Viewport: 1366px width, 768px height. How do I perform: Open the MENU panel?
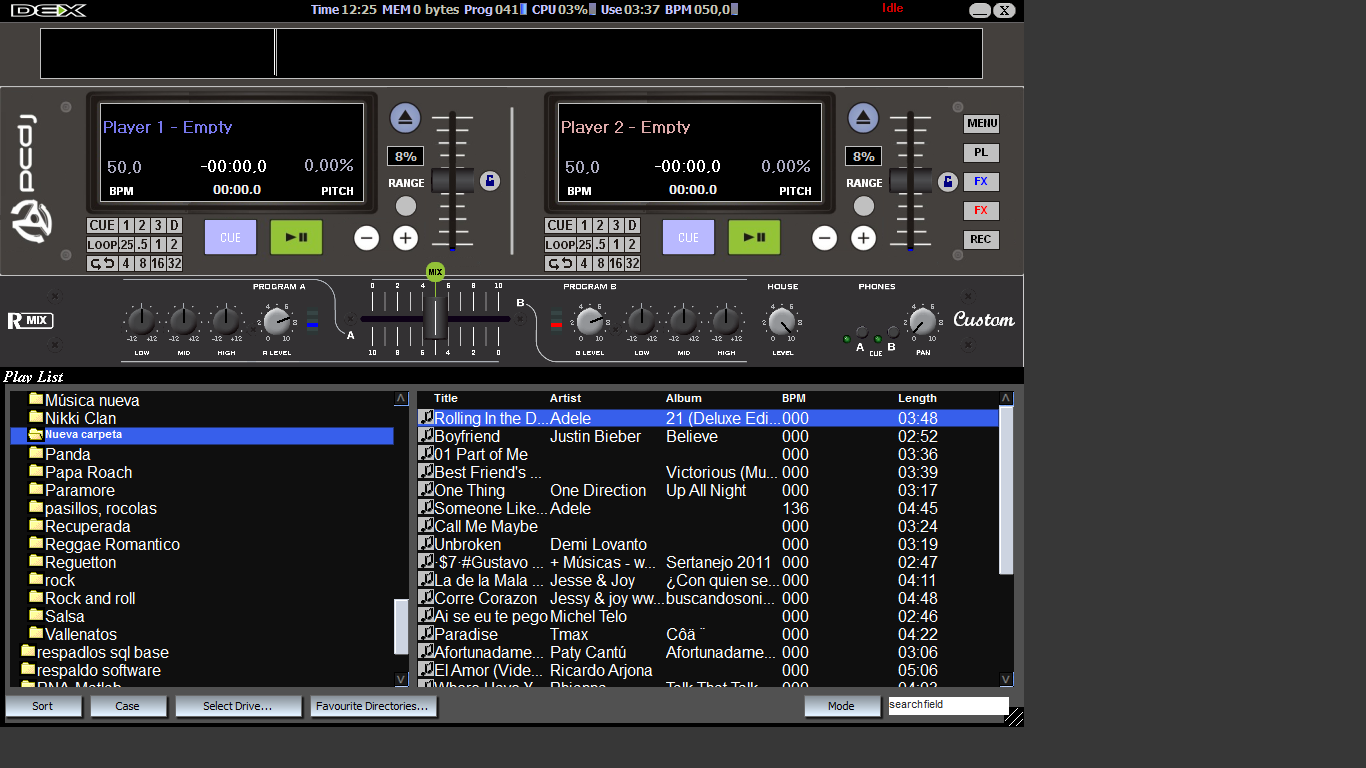[x=981, y=123]
